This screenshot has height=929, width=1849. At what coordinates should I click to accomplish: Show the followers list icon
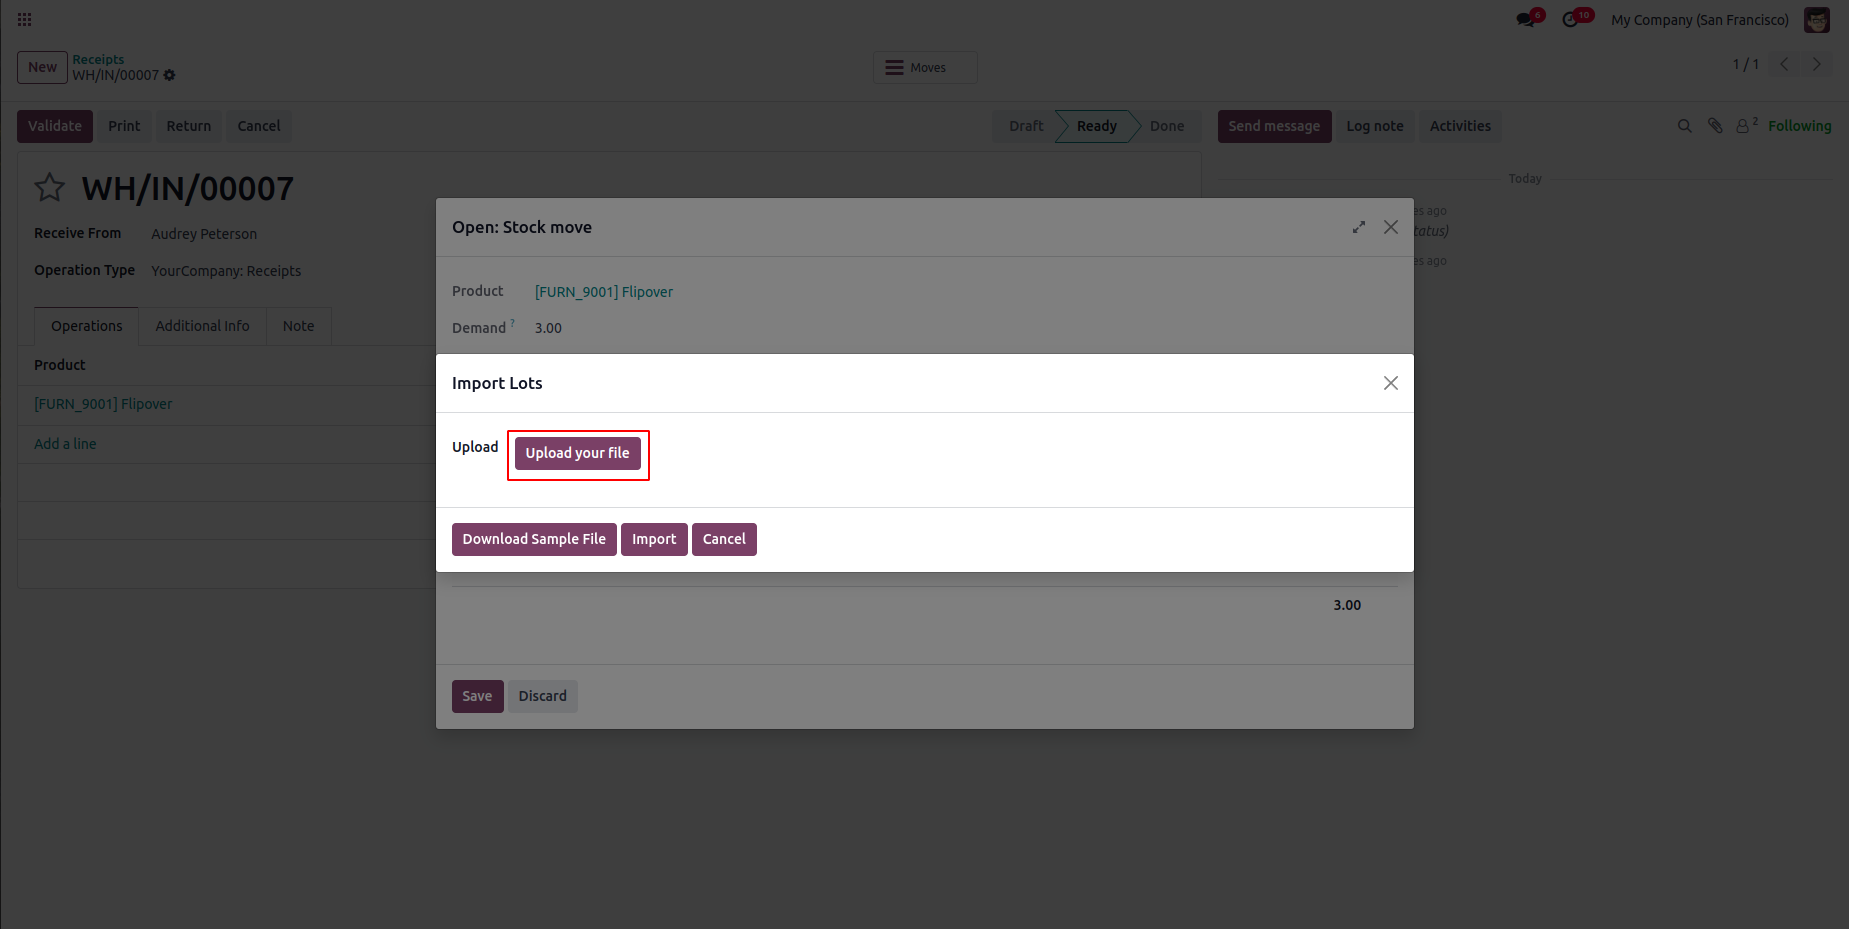tap(1744, 126)
